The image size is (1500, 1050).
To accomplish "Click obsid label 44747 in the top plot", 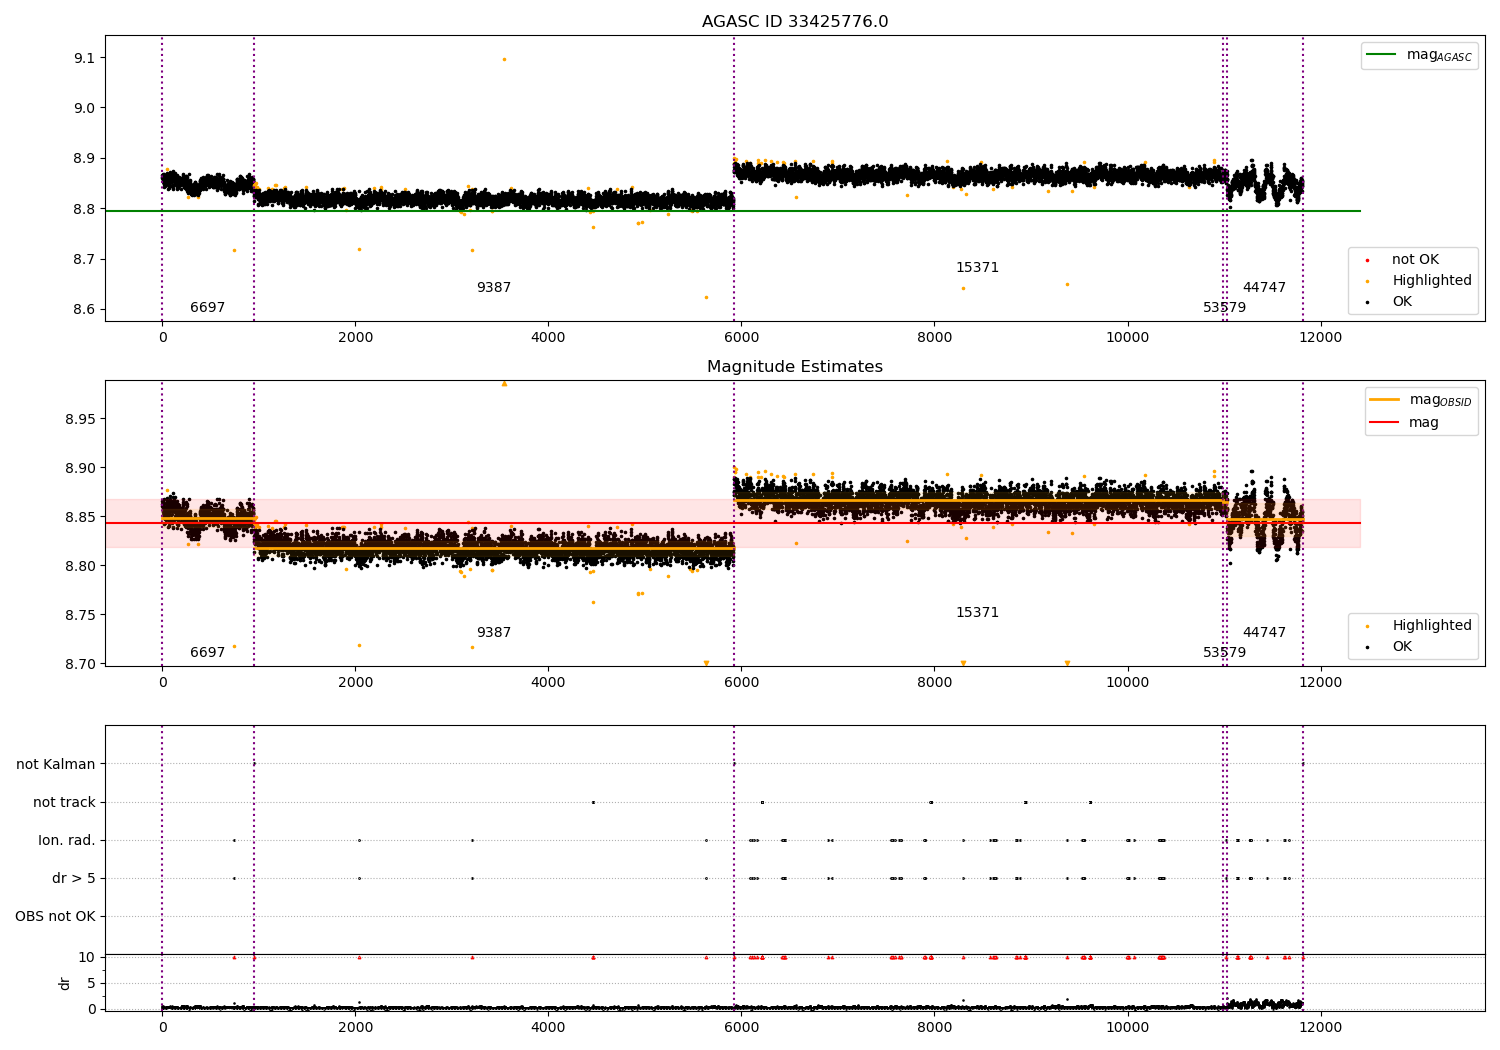I will coord(1264,288).
